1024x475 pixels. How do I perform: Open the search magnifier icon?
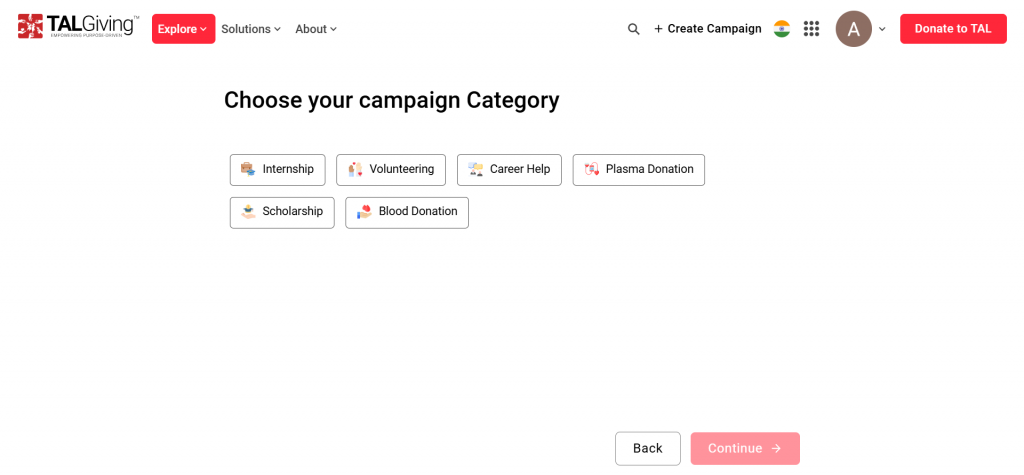pos(633,29)
